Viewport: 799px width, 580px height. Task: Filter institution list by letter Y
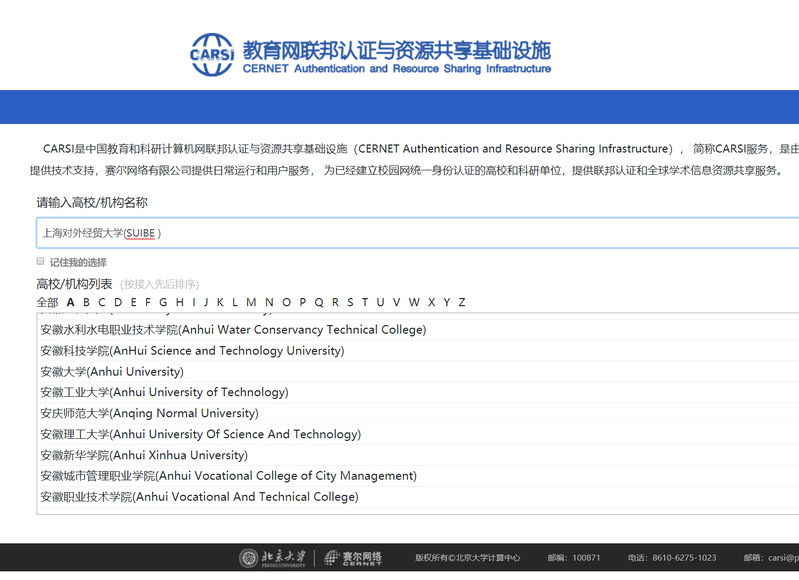pos(446,302)
